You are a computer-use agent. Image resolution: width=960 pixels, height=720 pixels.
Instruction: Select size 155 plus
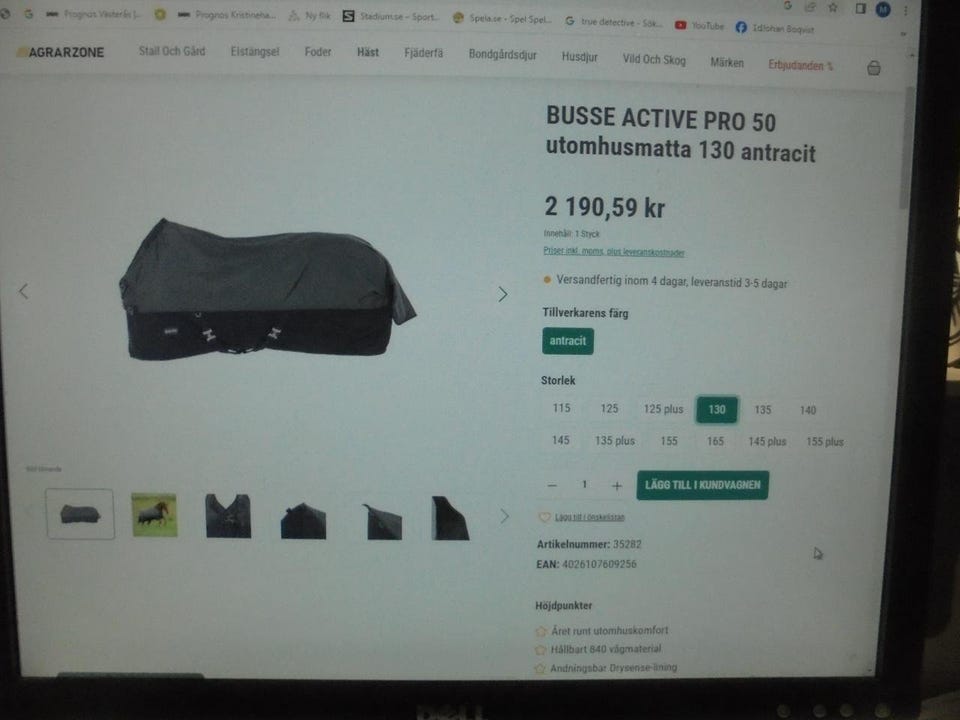pos(825,442)
